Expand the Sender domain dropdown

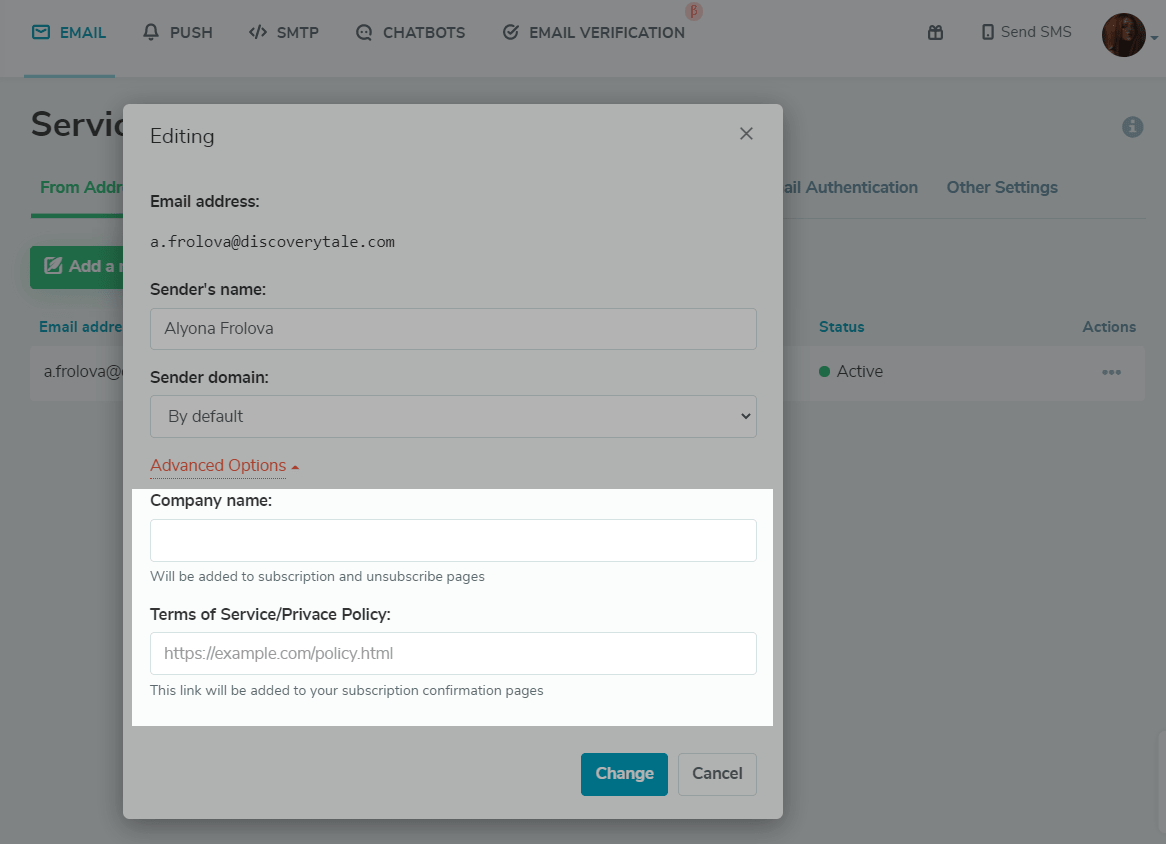[453, 416]
